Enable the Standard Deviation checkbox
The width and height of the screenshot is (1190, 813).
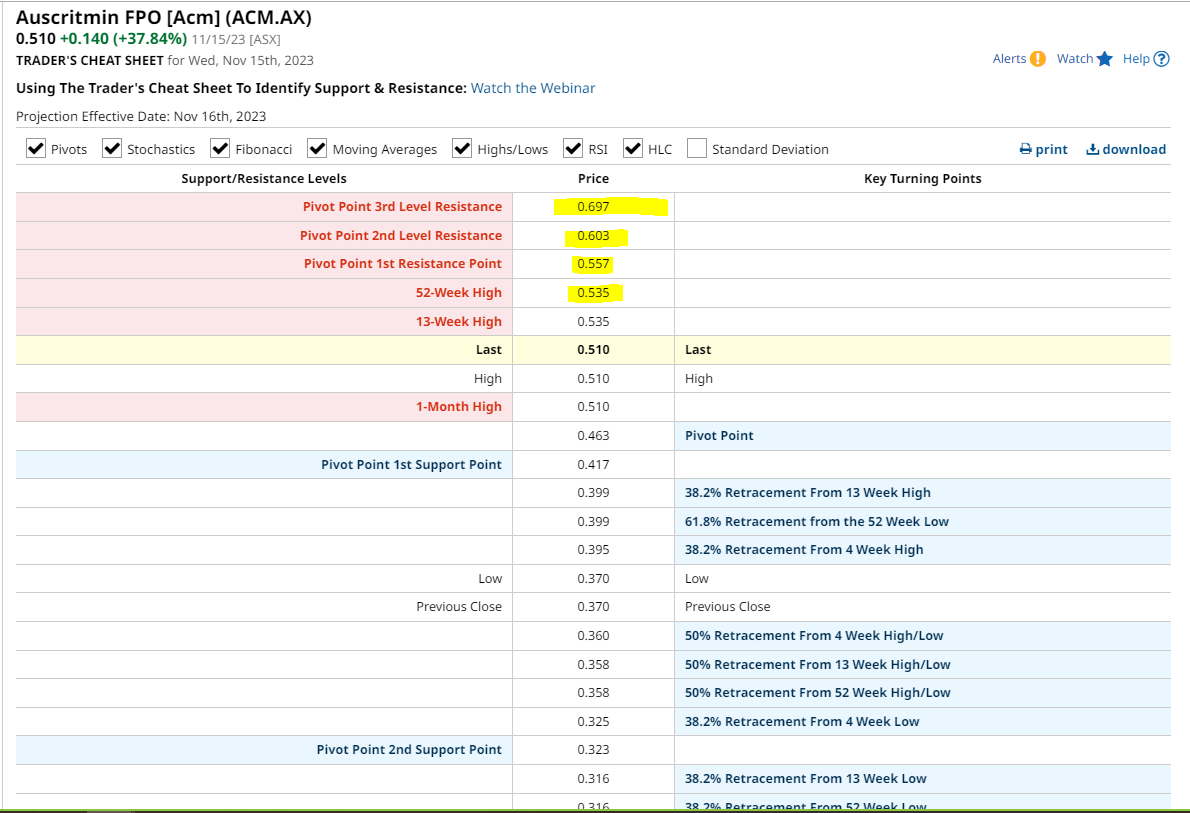tap(697, 148)
